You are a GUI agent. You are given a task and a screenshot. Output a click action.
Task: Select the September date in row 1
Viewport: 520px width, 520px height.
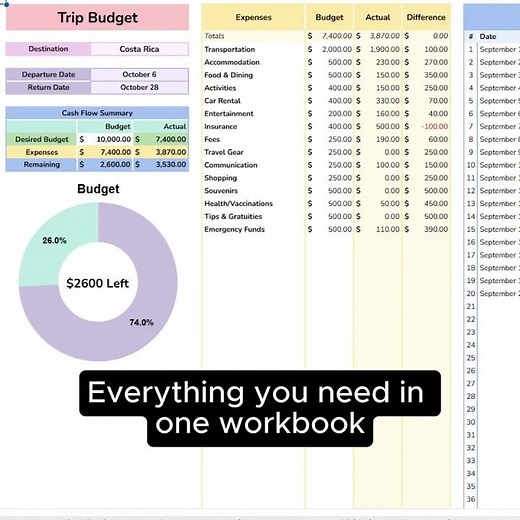[x=499, y=49]
